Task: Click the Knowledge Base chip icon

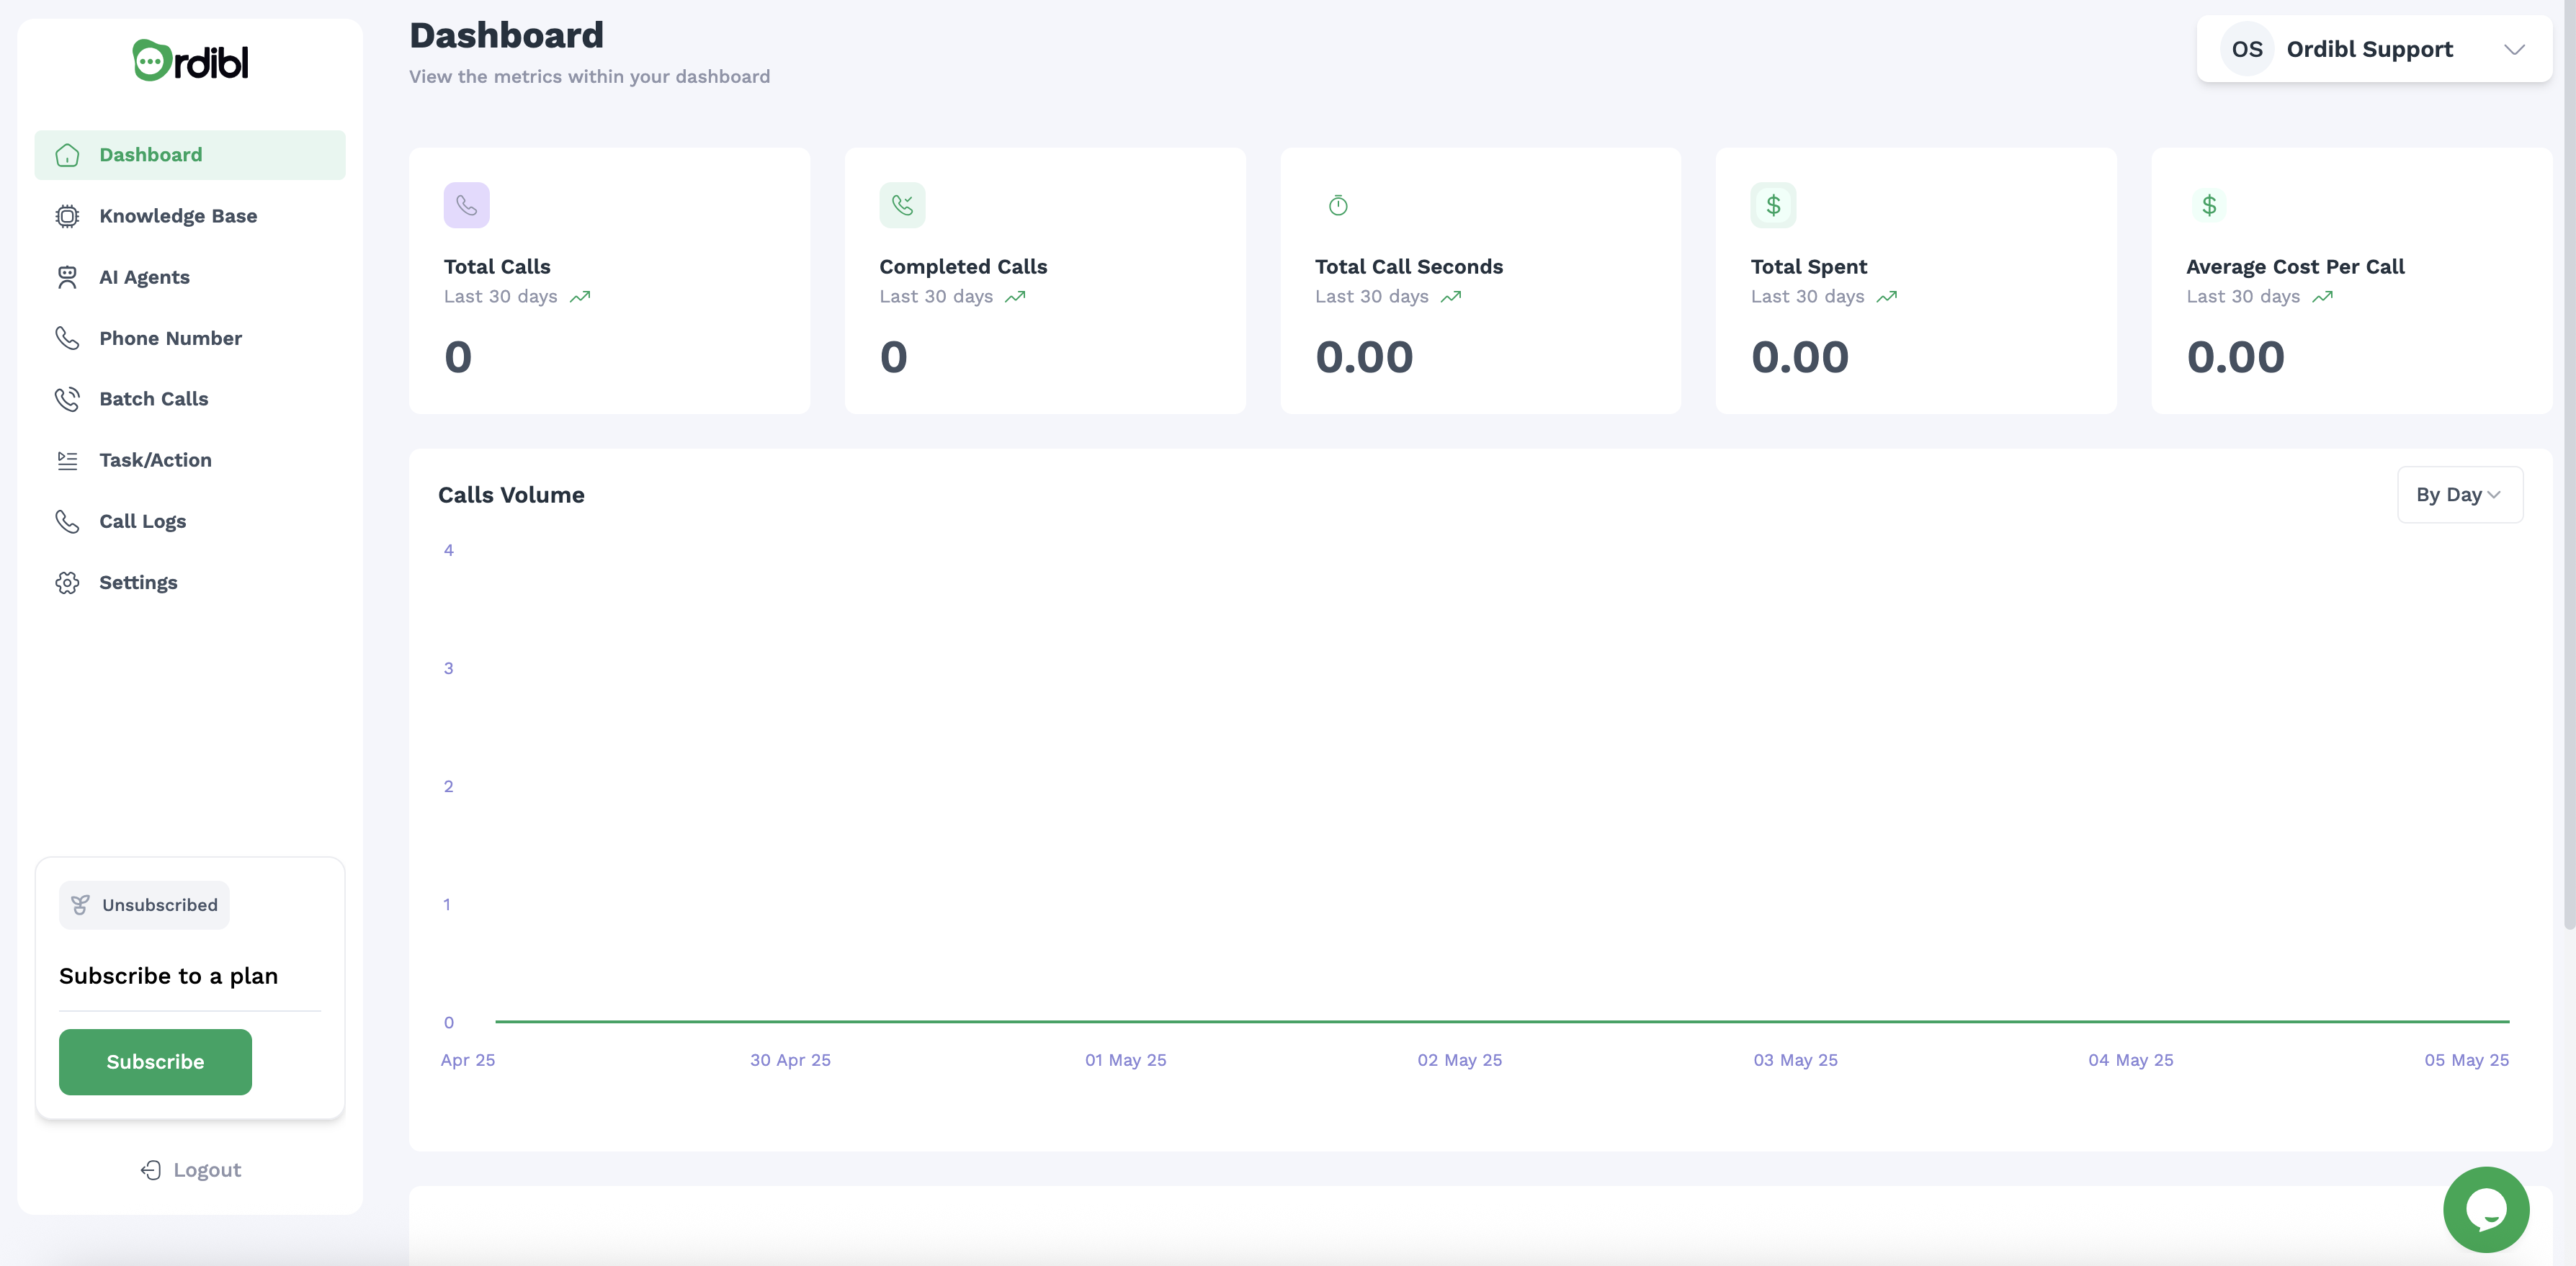Action: click(x=67, y=216)
